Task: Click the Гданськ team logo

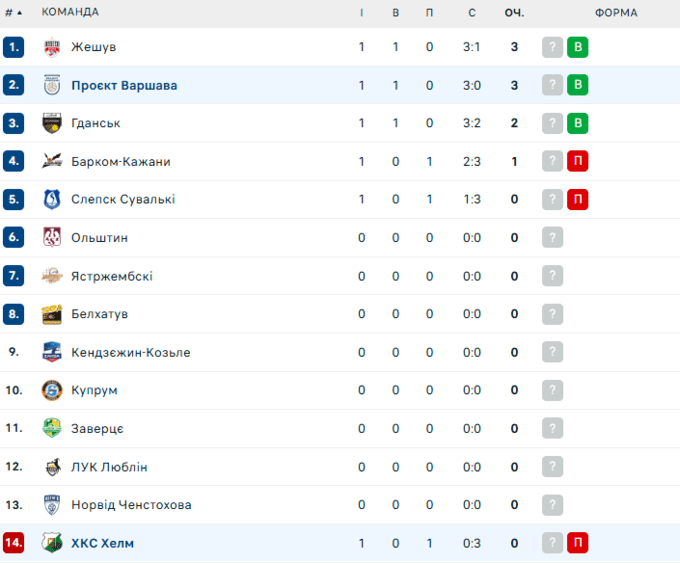Action: tap(53, 123)
